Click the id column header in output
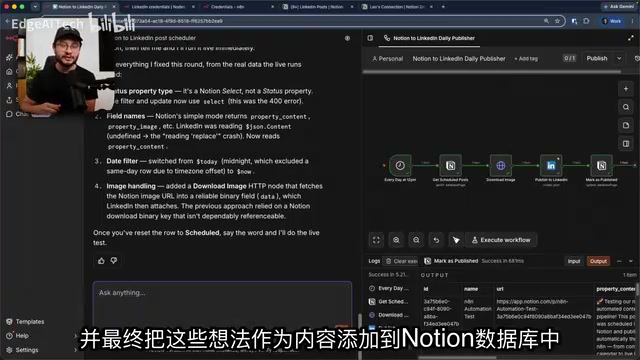The width and height of the screenshot is (640, 360). [x=426, y=289]
